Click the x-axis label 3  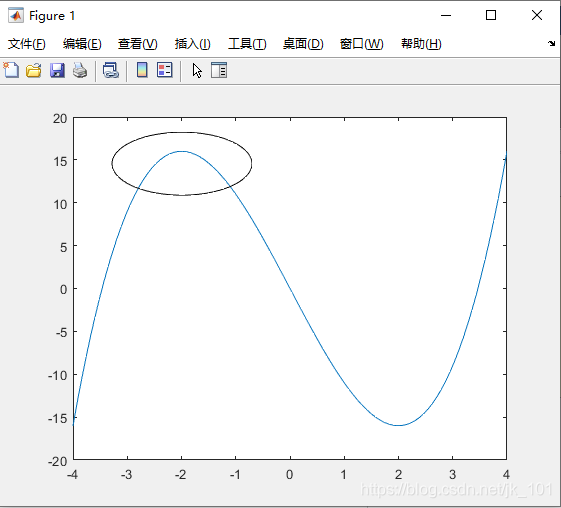click(x=453, y=475)
